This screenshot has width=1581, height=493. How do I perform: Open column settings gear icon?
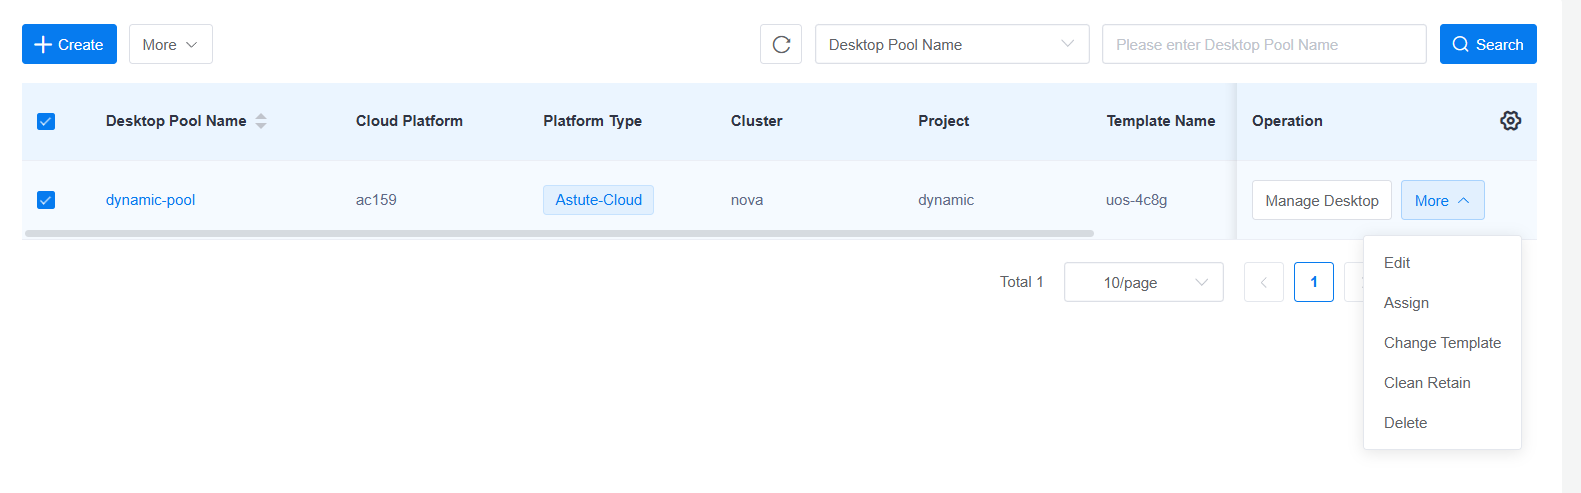click(1510, 121)
